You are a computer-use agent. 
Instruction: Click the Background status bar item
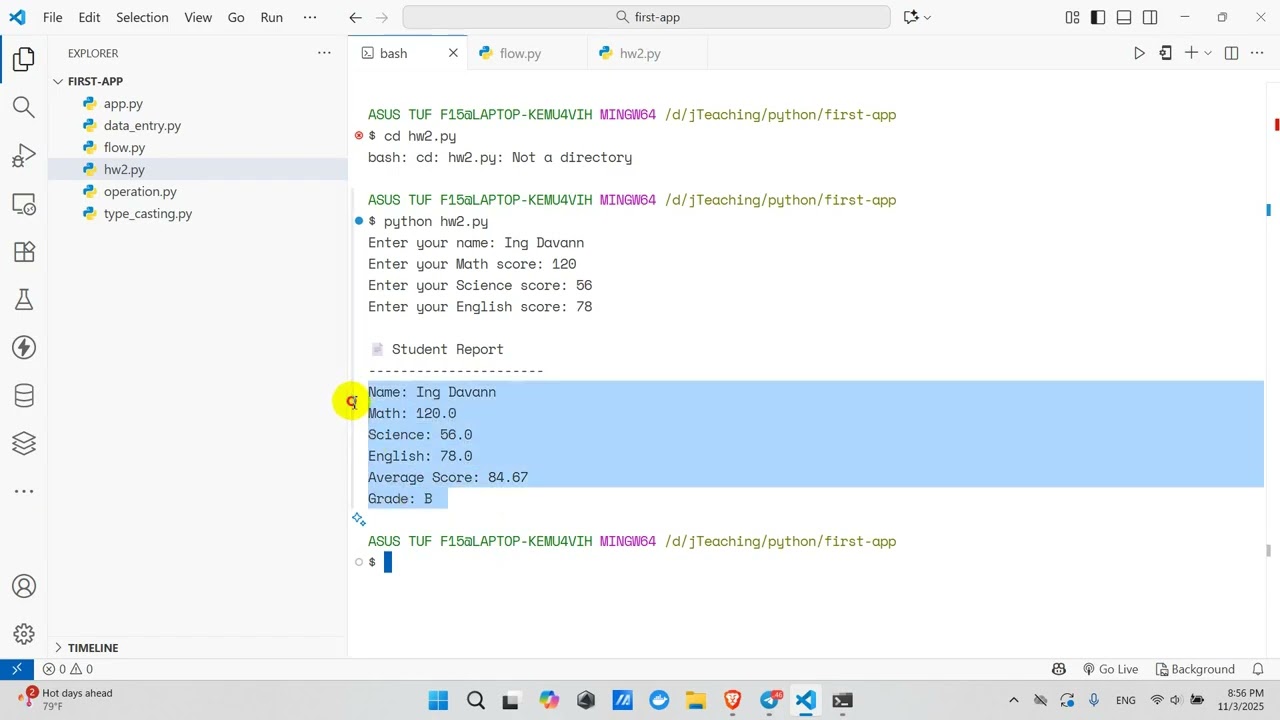(1195, 669)
